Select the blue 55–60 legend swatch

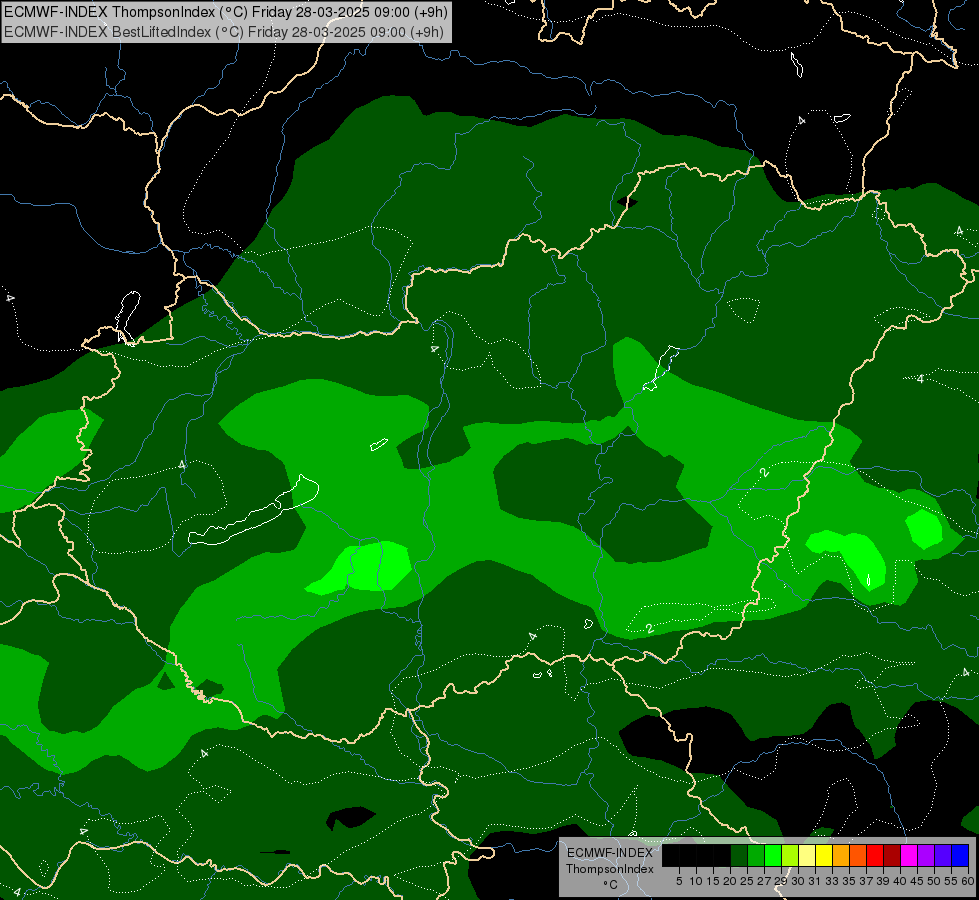(x=960, y=855)
